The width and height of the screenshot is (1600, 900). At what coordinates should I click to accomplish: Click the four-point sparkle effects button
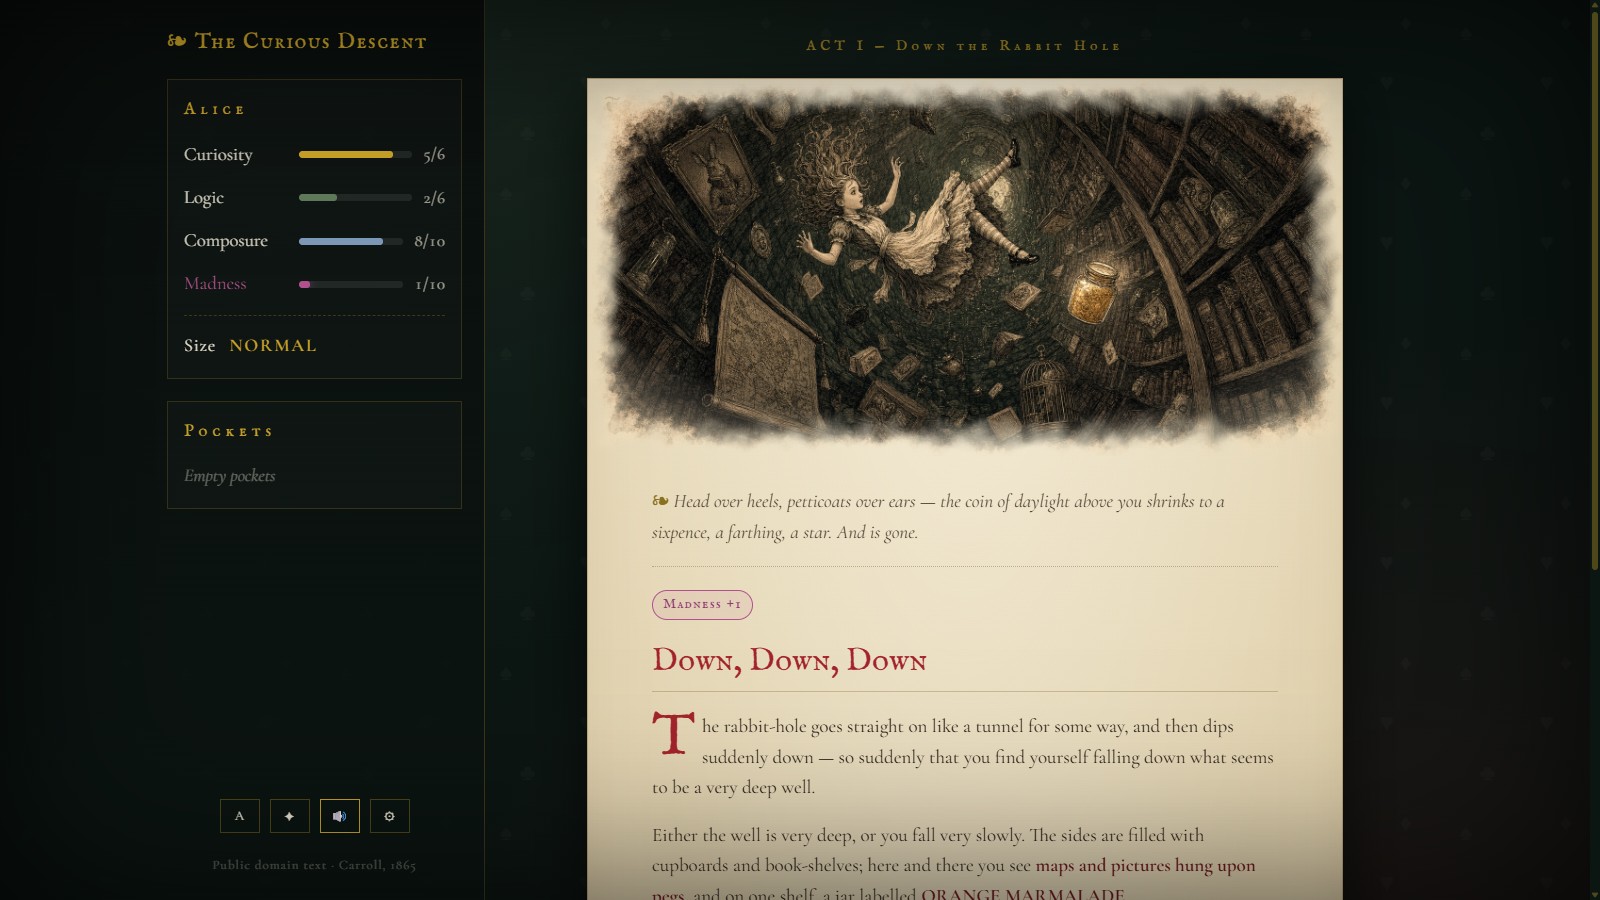point(289,816)
